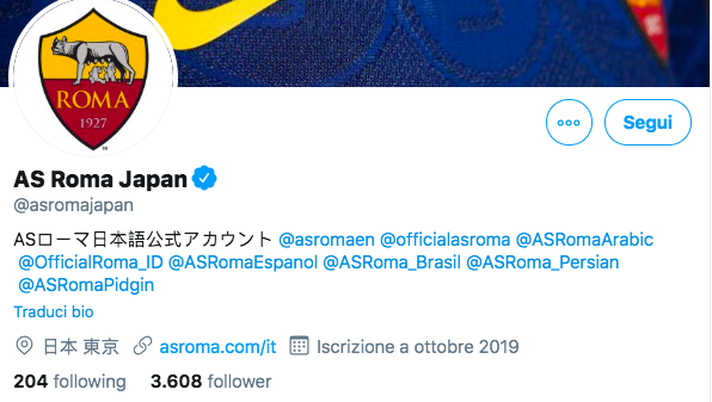Open the three-dots more options menu
This screenshot has width=712, height=402.
pyautogui.click(x=569, y=123)
